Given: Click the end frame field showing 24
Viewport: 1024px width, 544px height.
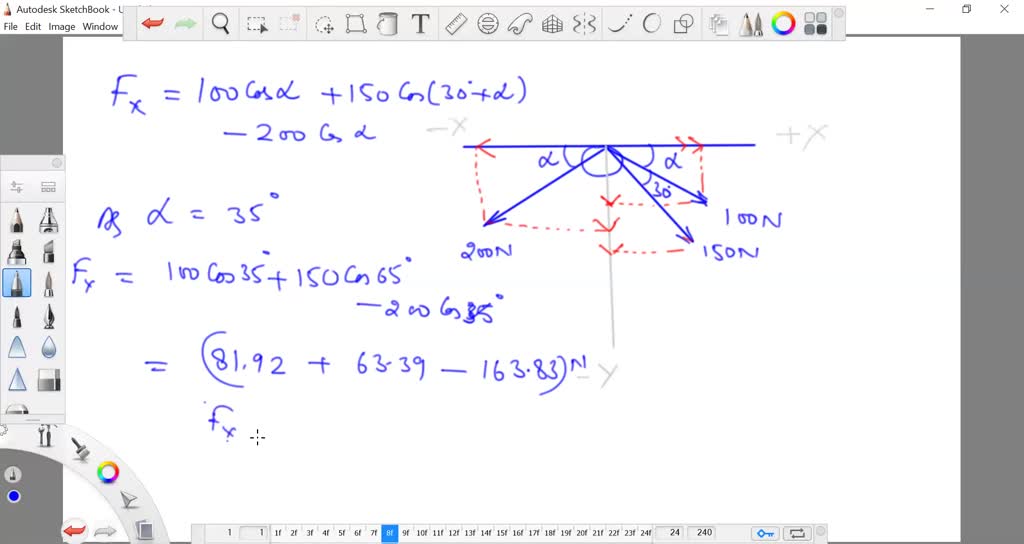Looking at the screenshot, I should coord(671,533).
